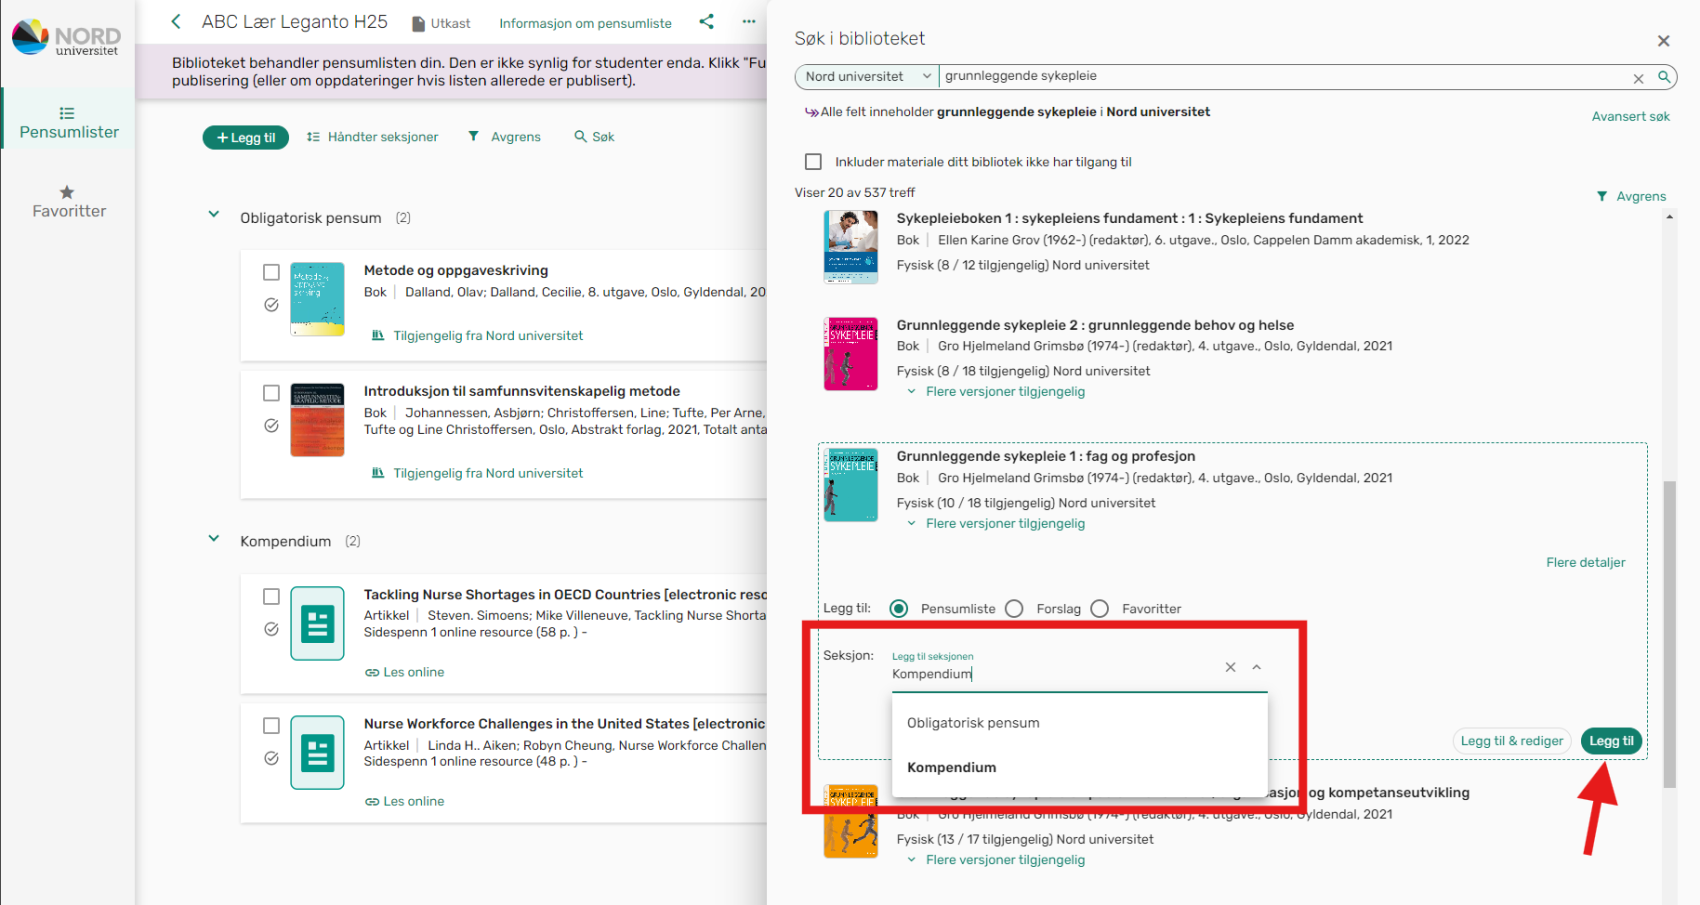The width and height of the screenshot is (1700, 905).
Task: Expand Flere versjoner tilgjengelig under Grunnleggende sykepleie 2
Action: [x=996, y=391]
